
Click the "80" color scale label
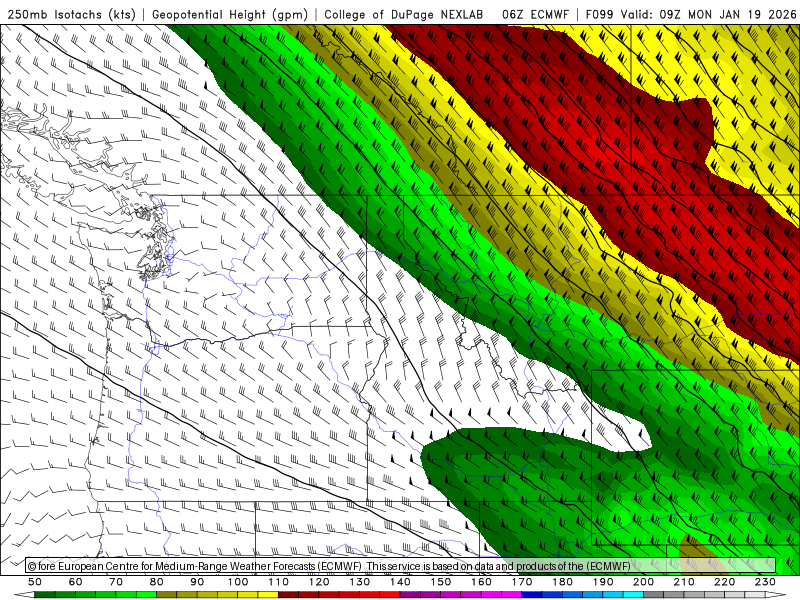(x=157, y=582)
